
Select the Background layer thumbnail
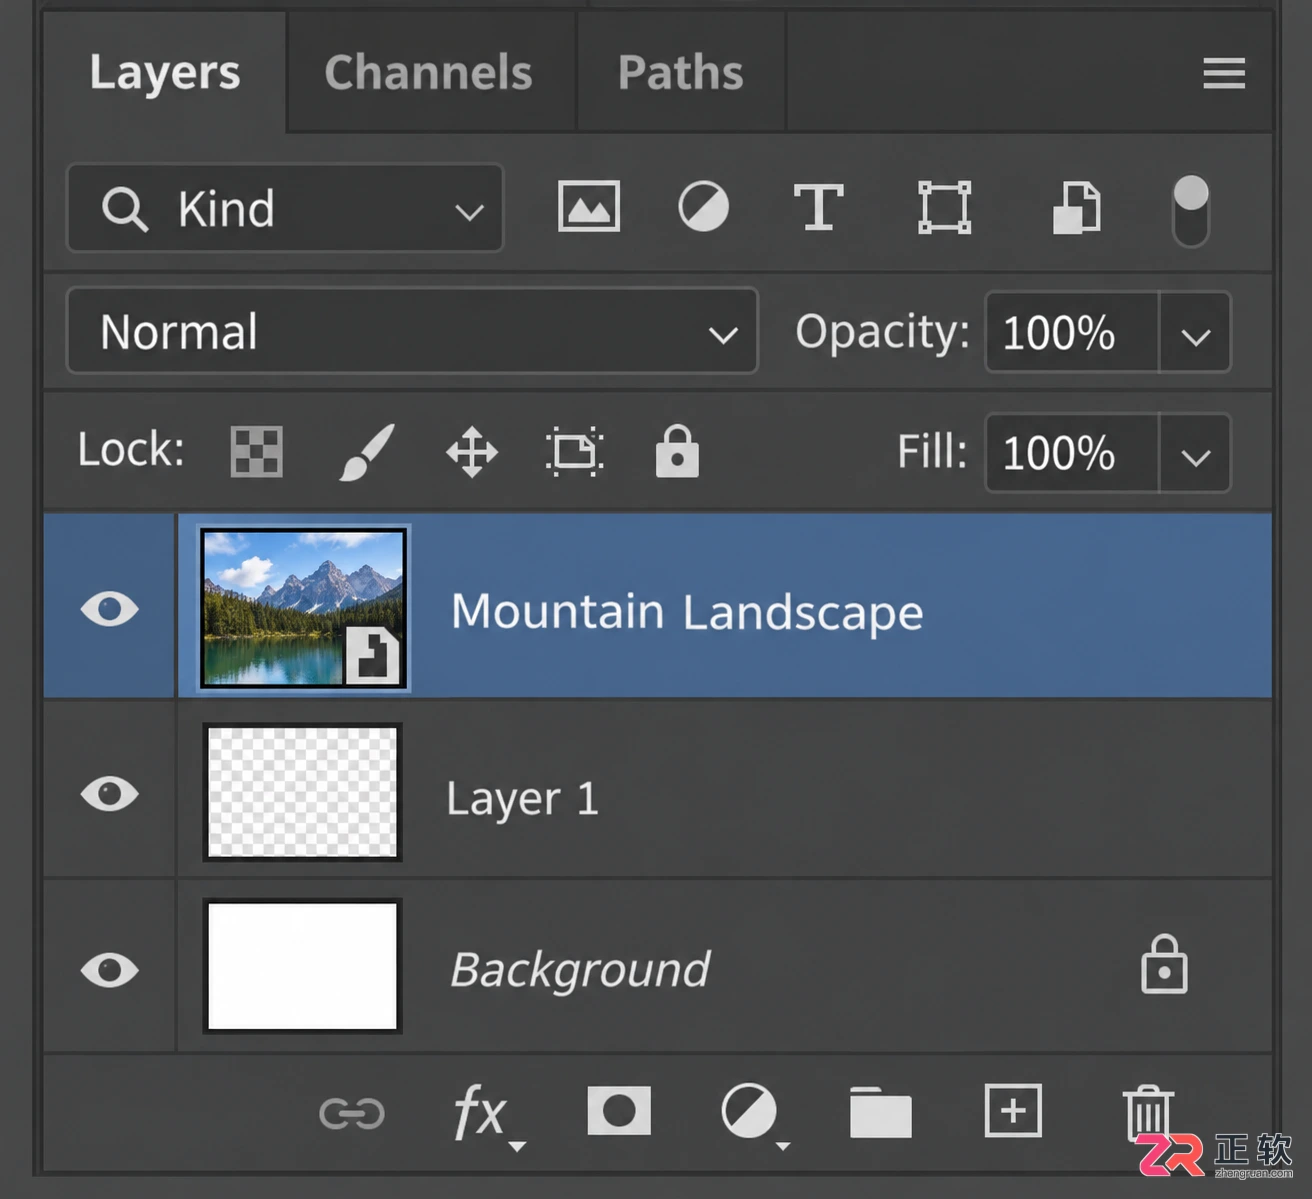[x=302, y=966]
